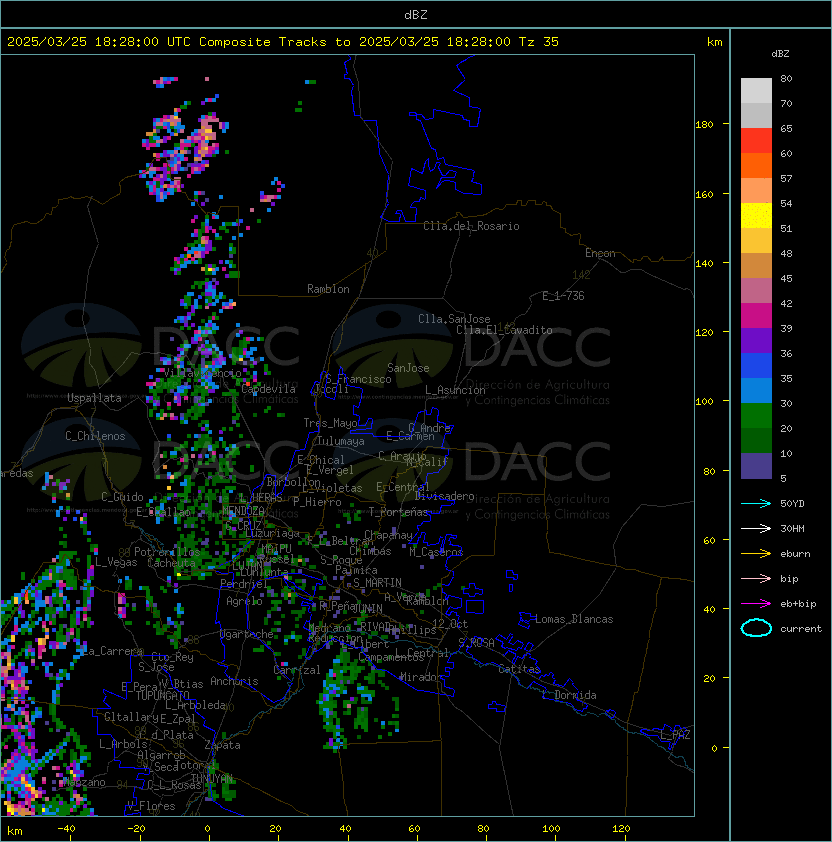Image resolution: width=832 pixels, height=842 pixels.
Task: Click the 'L_PAZ' place label
Action: click(675, 735)
